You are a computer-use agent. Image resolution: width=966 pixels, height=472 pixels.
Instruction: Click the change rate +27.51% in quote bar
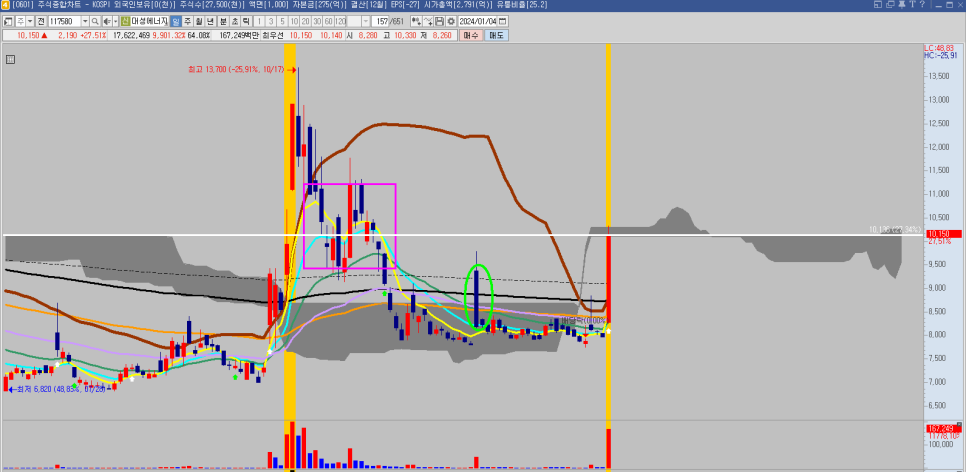94,35
